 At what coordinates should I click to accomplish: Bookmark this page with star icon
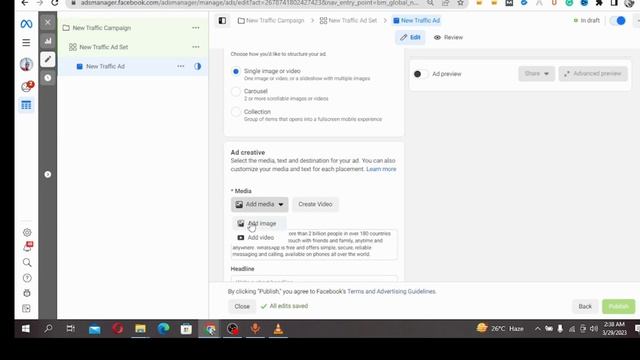coord(460,3)
